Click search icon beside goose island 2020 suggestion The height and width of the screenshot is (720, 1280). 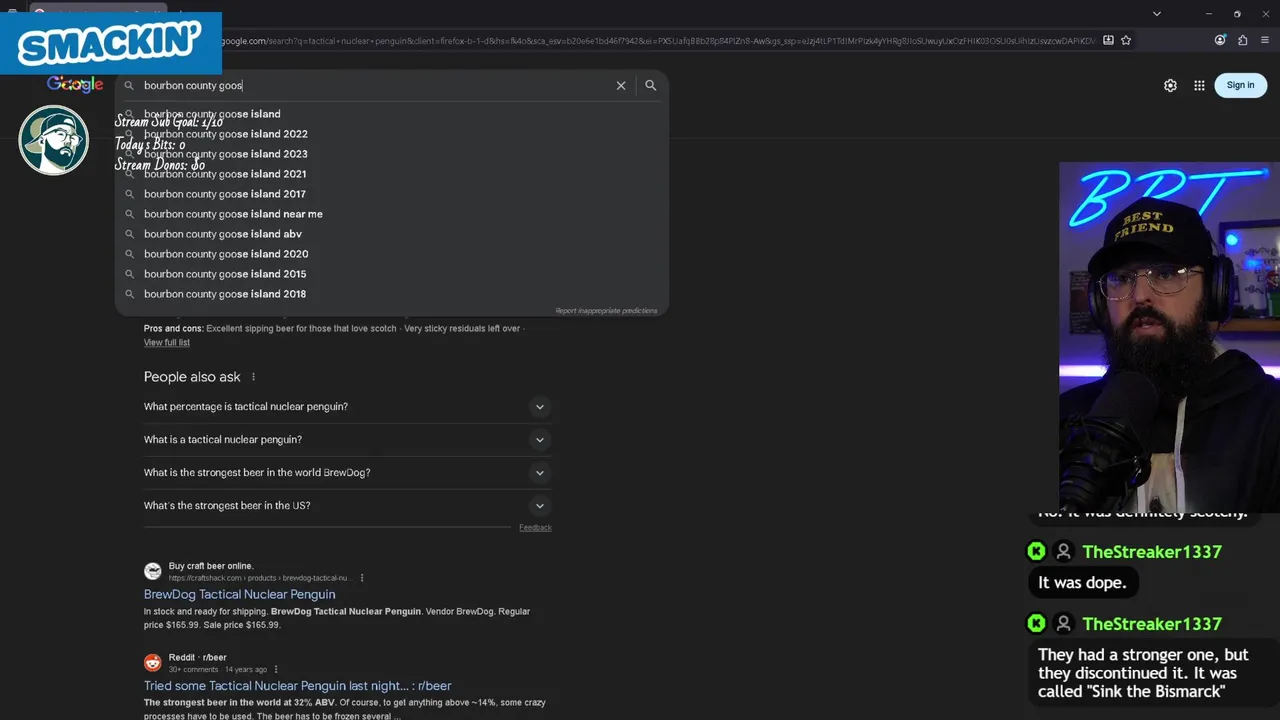pyautogui.click(x=129, y=254)
